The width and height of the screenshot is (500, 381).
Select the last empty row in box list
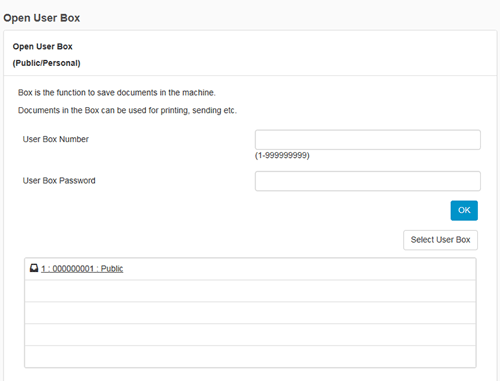tap(250, 356)
